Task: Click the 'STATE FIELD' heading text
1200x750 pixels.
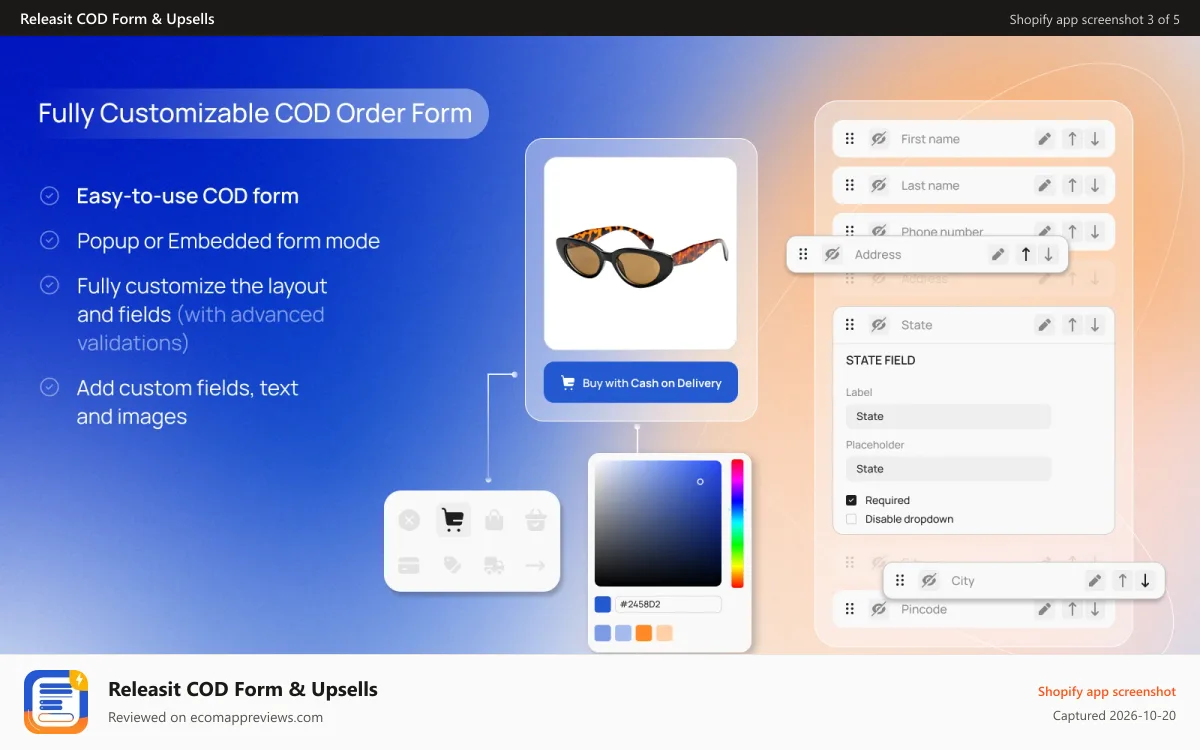Action: pos(881,360)
